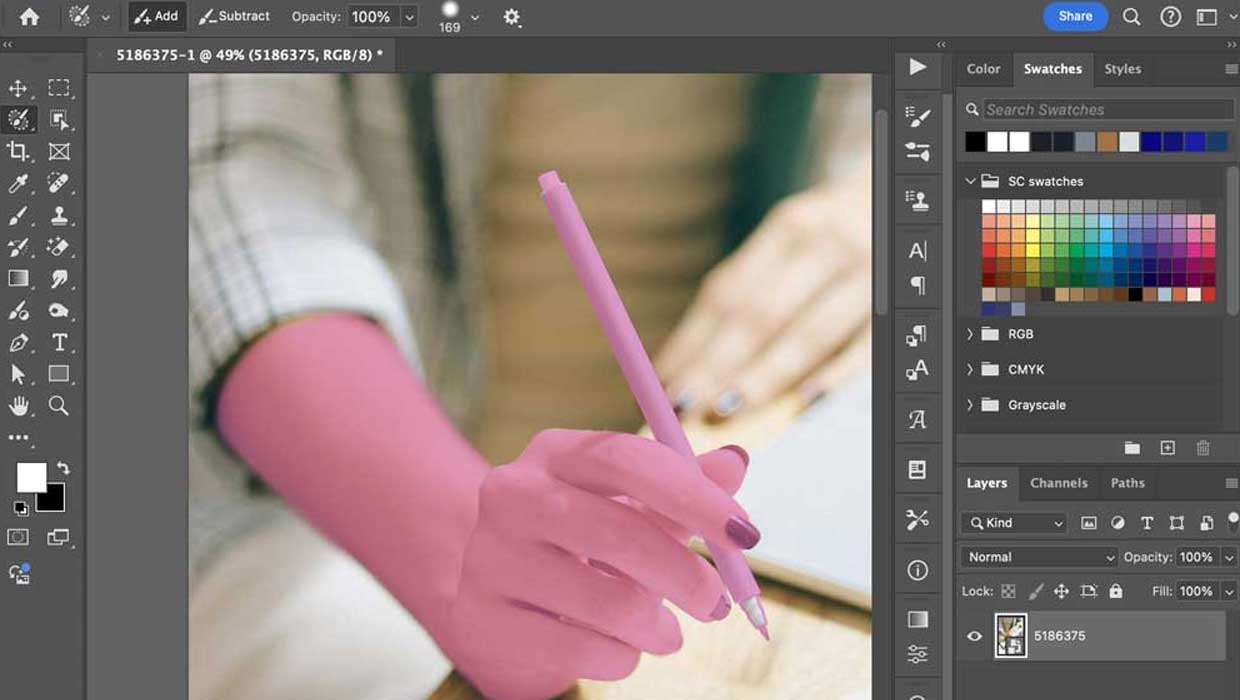Expand the CMYK swatches folder
This screenshot has height=700, width=1240.
[970, 369]
